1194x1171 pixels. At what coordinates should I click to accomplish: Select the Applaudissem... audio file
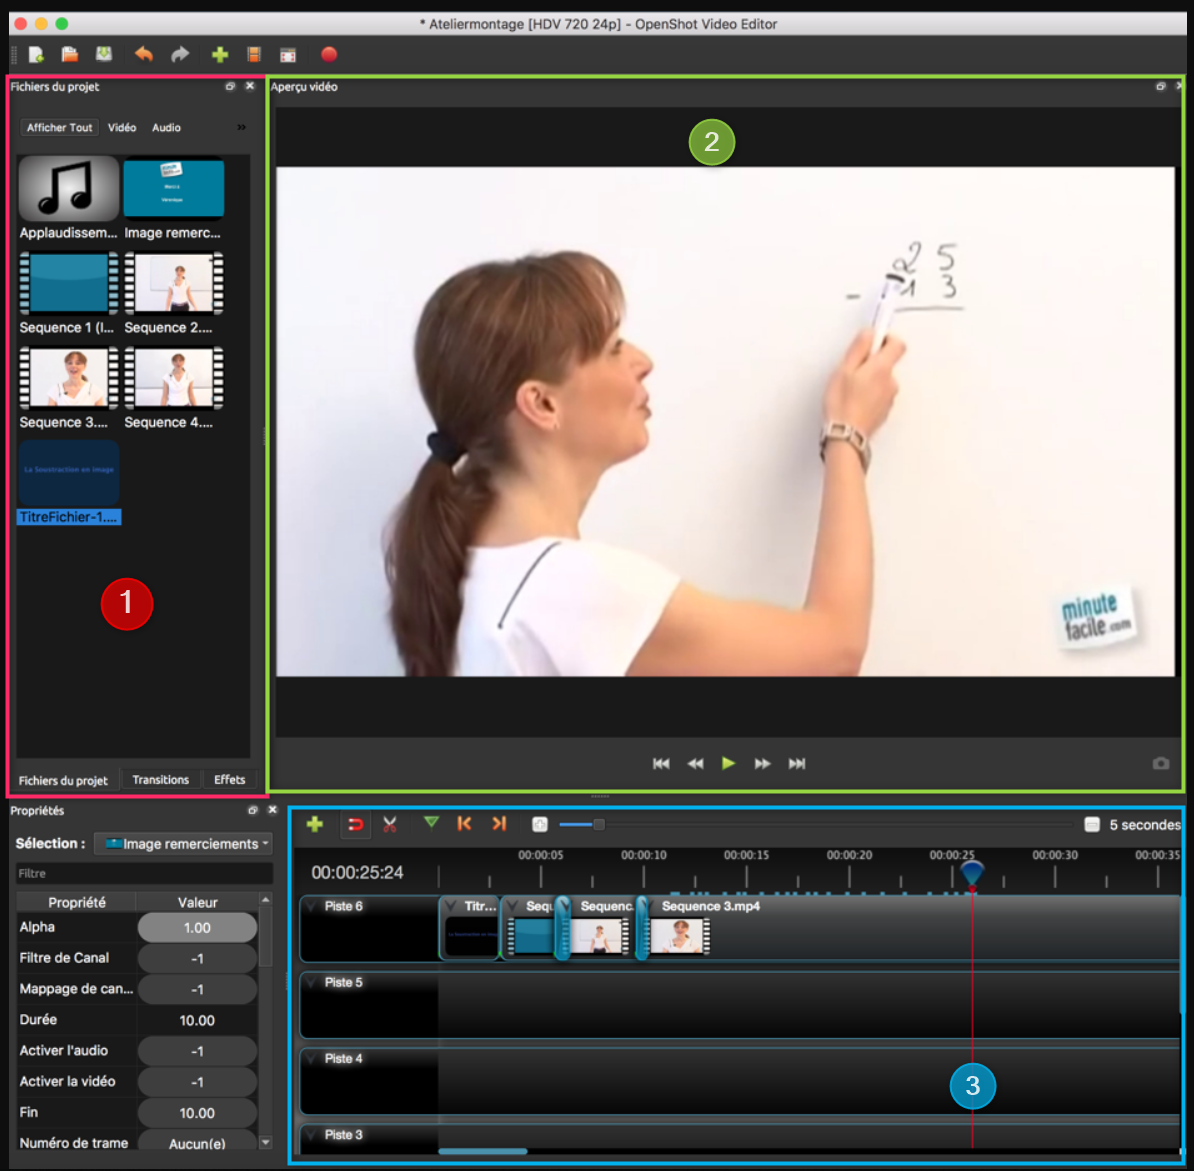coord(69,198)
